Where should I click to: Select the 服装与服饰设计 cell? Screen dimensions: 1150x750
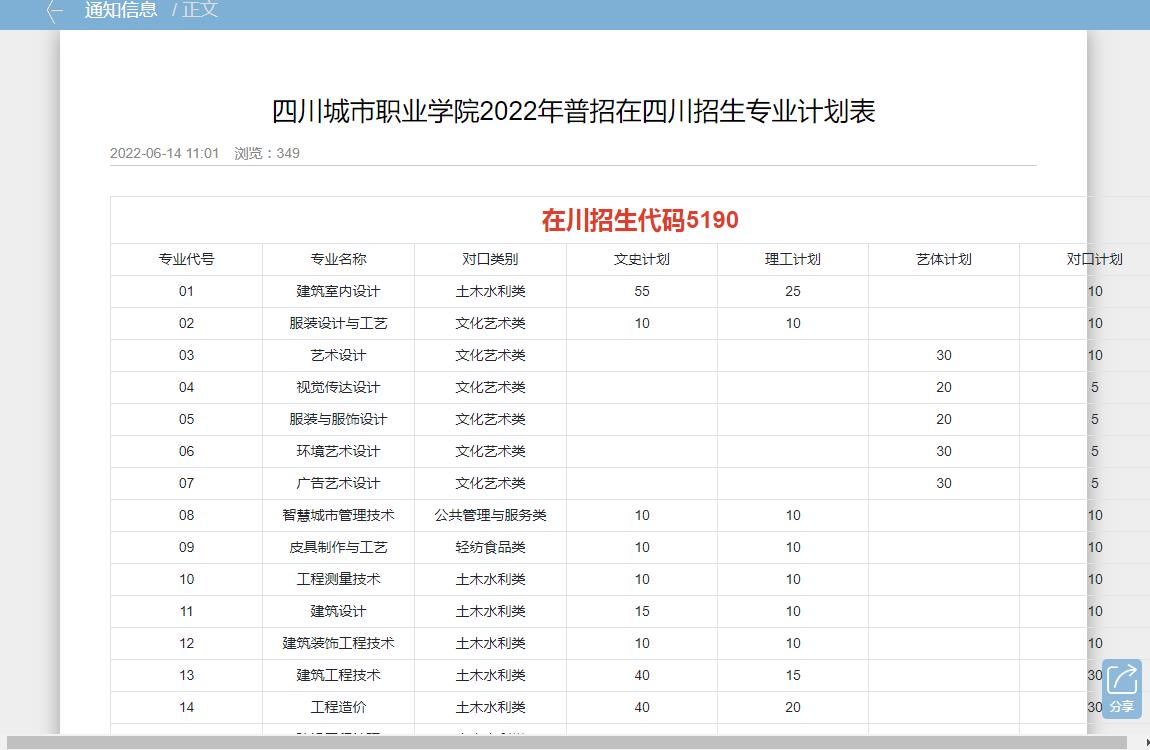(x=338, y=419)
